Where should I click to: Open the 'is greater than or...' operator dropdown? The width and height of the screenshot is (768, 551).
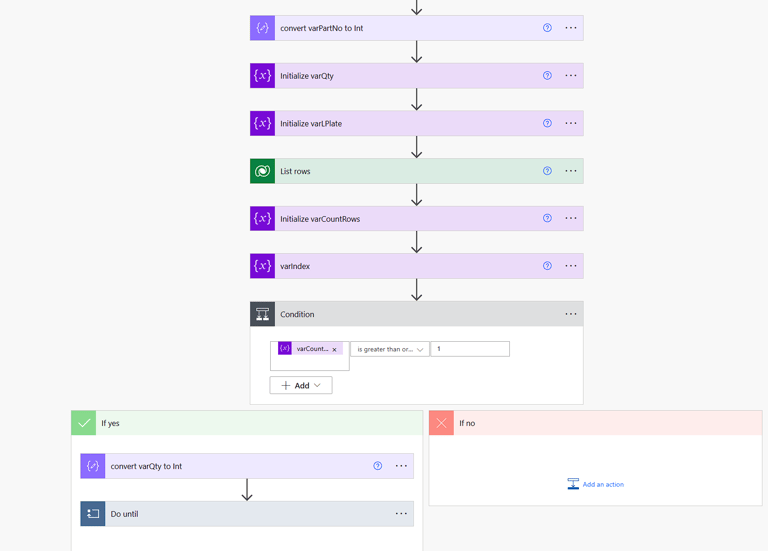(x=390, y=349)
